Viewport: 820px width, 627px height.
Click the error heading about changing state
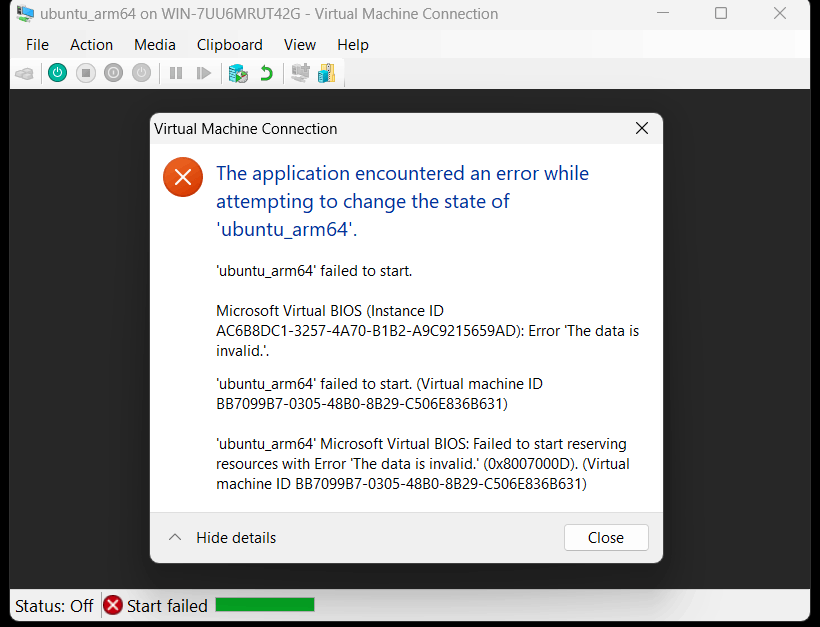(x=403, y=201)
